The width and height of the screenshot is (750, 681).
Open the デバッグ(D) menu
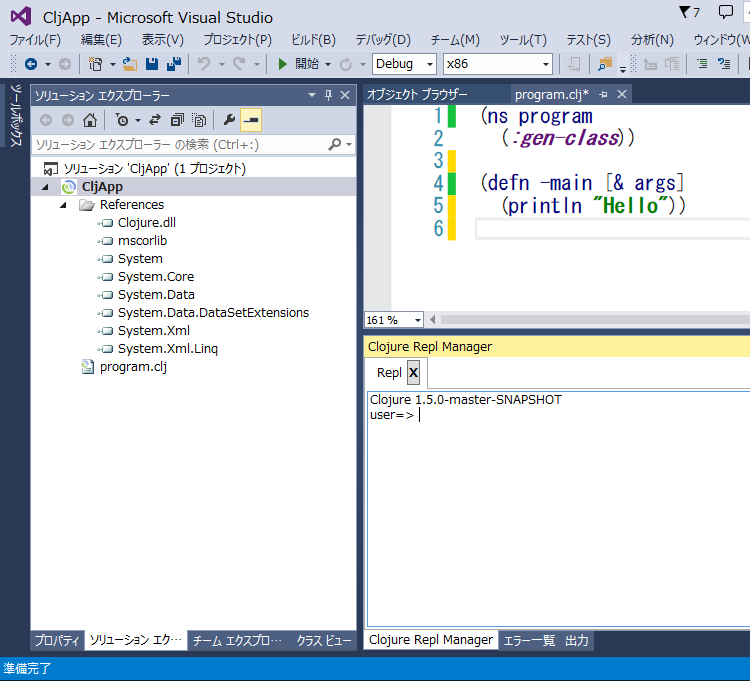383,40
